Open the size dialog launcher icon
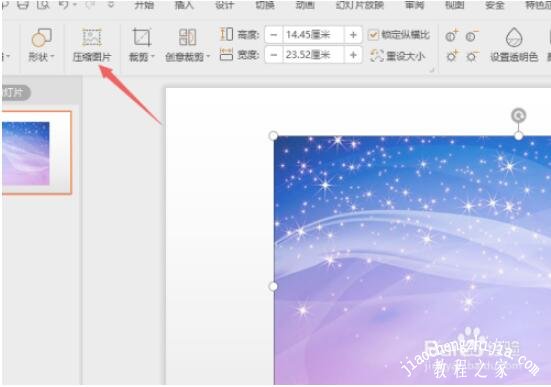 (x=432, y=70)
